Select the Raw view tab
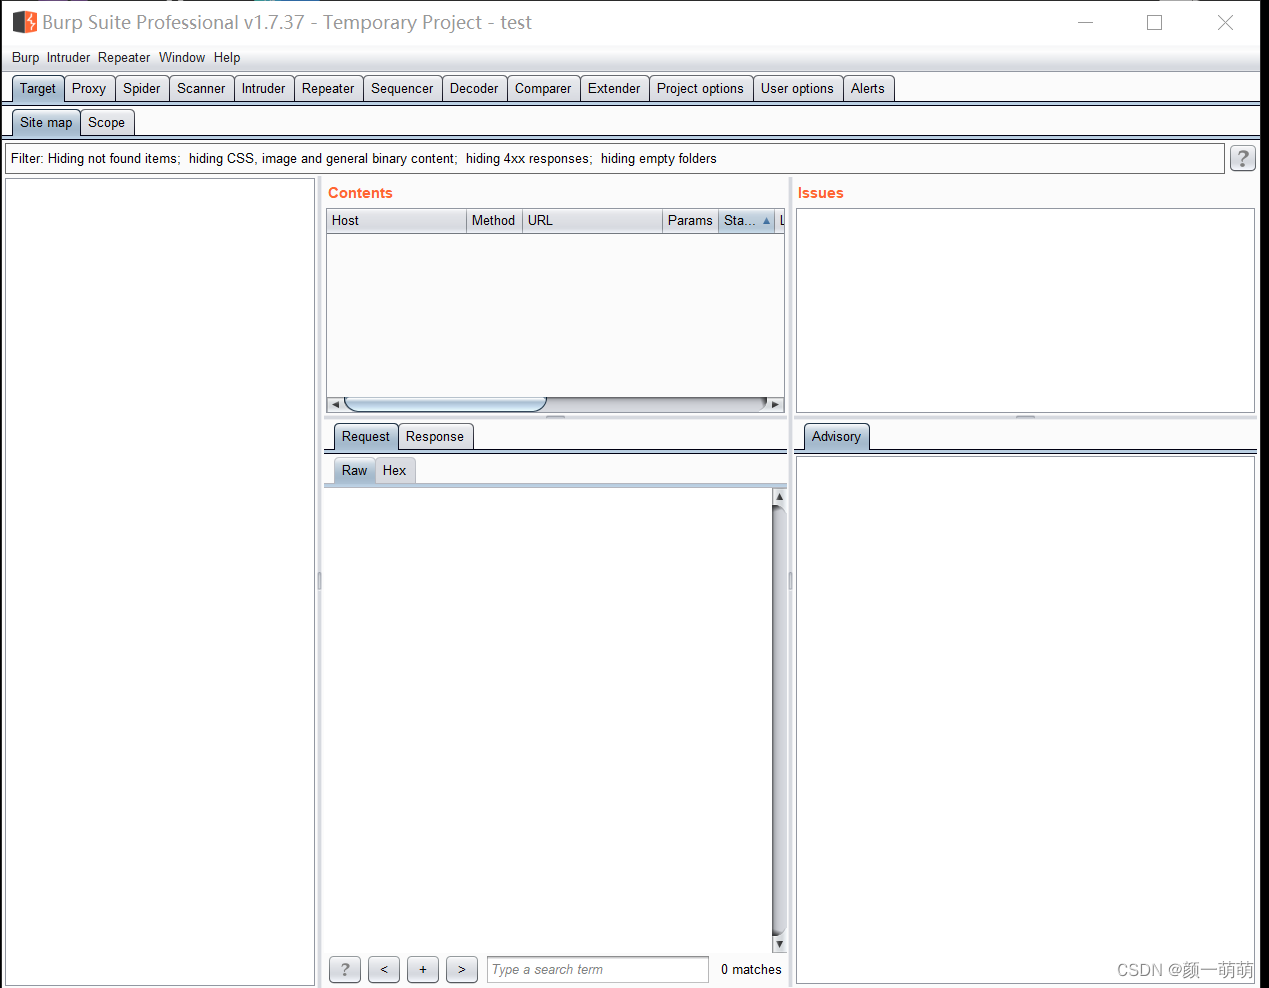Image resolution: width=1269 pixels, height=988 pixels. tap(355, 470)
